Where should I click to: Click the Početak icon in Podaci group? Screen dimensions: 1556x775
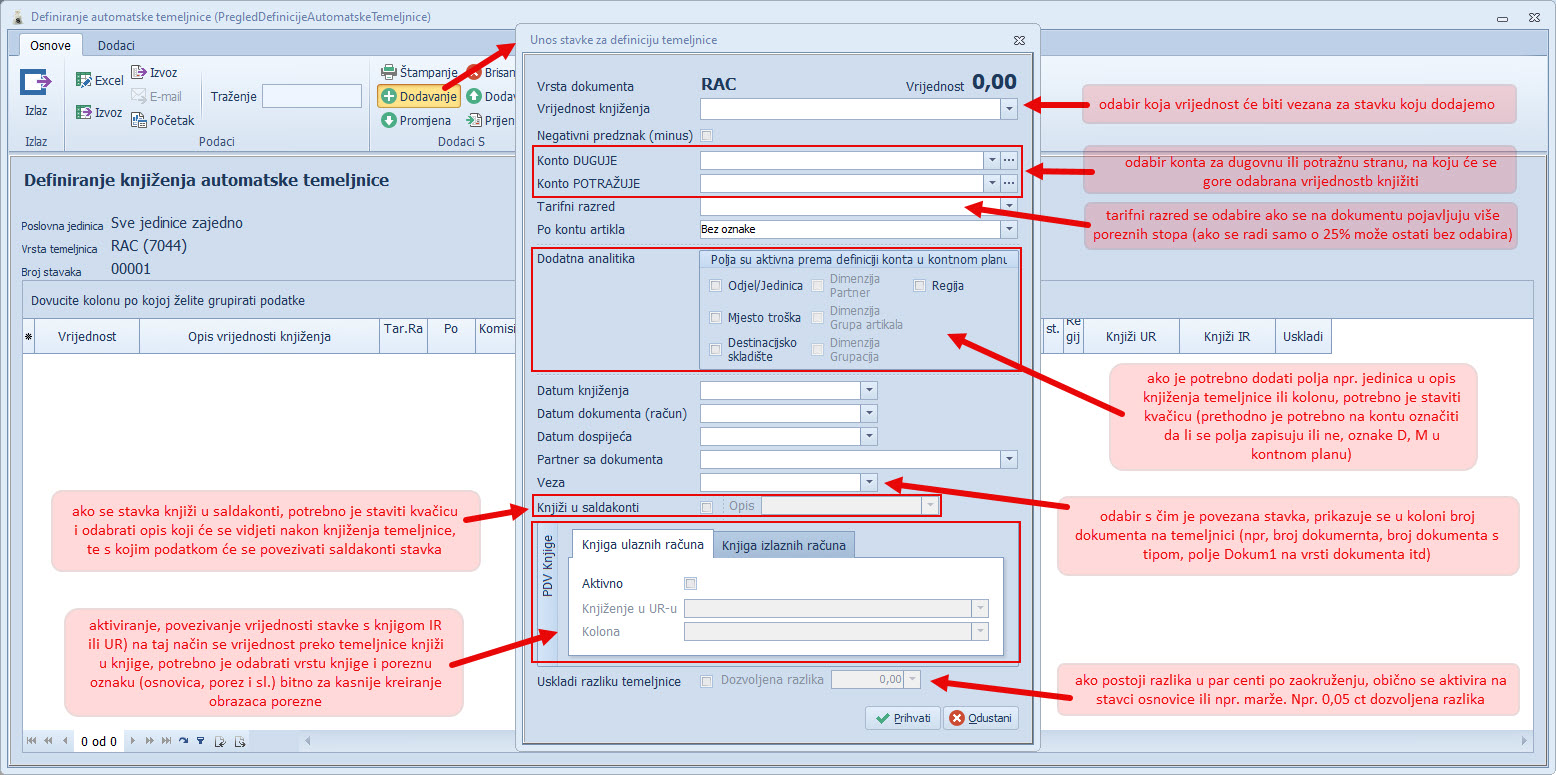click(x=140, y=120)
